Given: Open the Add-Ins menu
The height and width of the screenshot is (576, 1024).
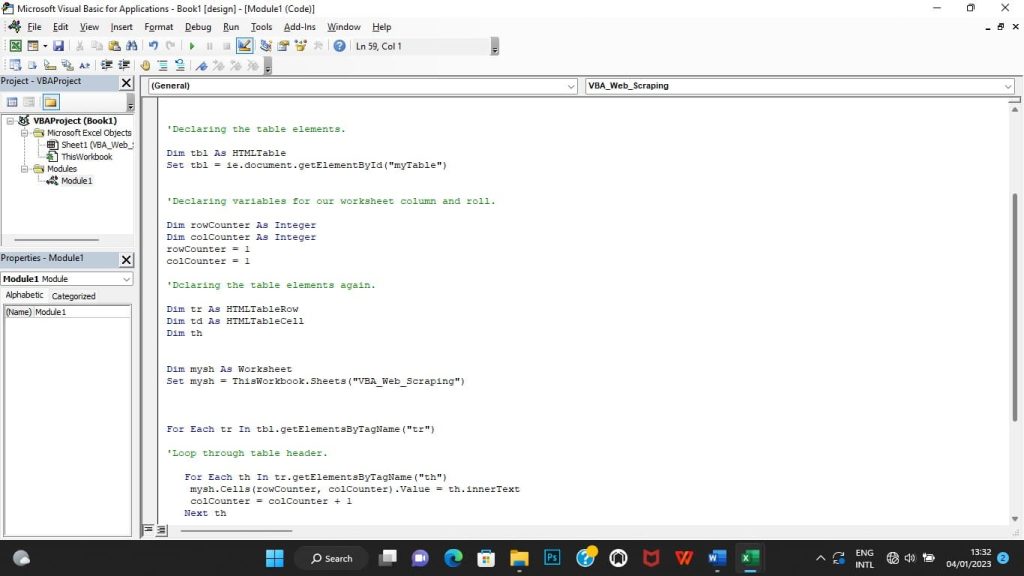Looking at the screenshot, I should (300, 27).
